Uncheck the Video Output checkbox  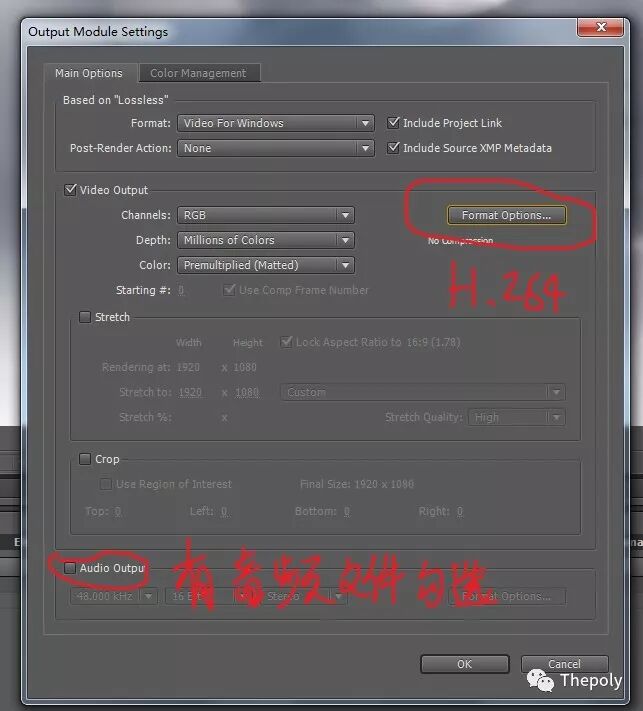pyautogui.click(x=70, y=190)
